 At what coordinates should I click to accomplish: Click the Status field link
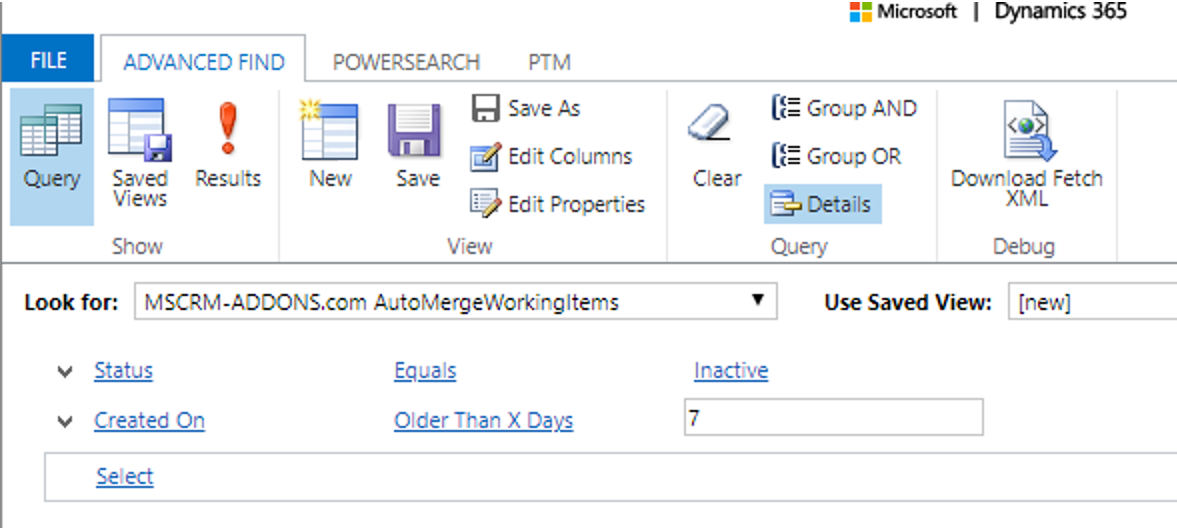coord(124,371)
